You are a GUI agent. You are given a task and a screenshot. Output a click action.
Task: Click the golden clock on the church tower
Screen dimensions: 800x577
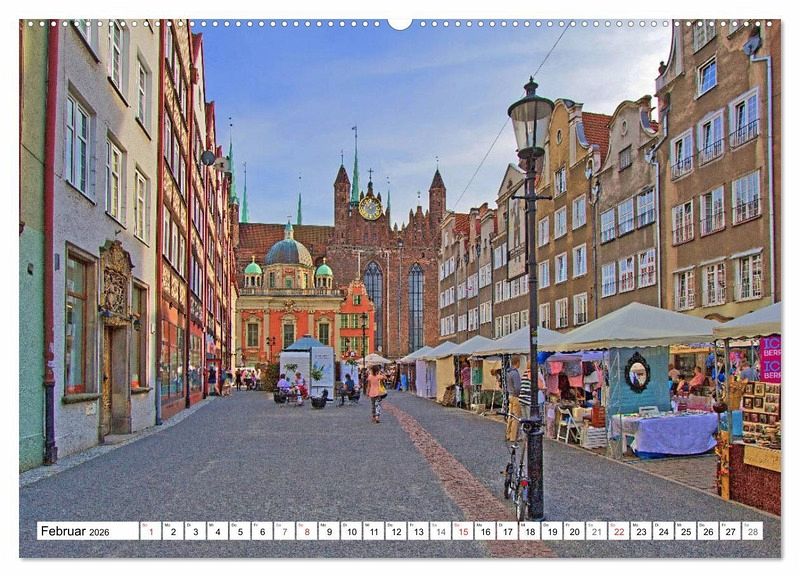(370, 208)
